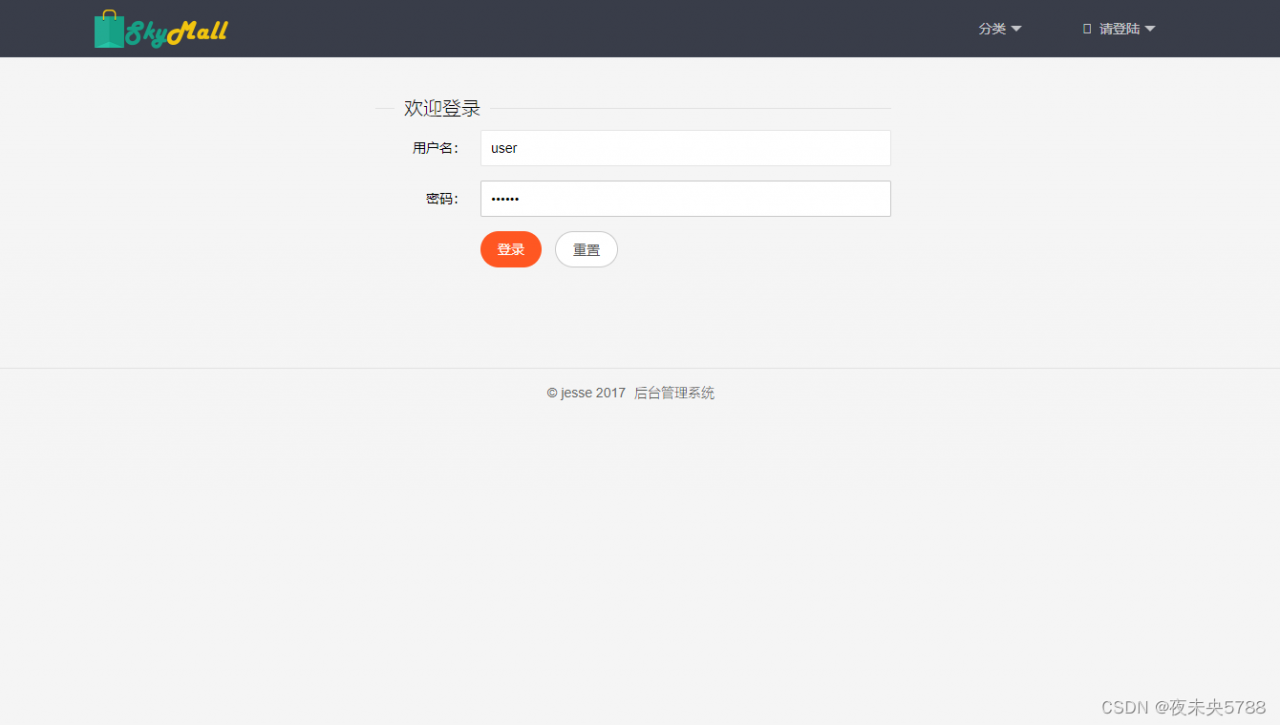Click into the 密码 password field
The height and width of the screenshot is (725, 1280).
click(x=685, y=199)
